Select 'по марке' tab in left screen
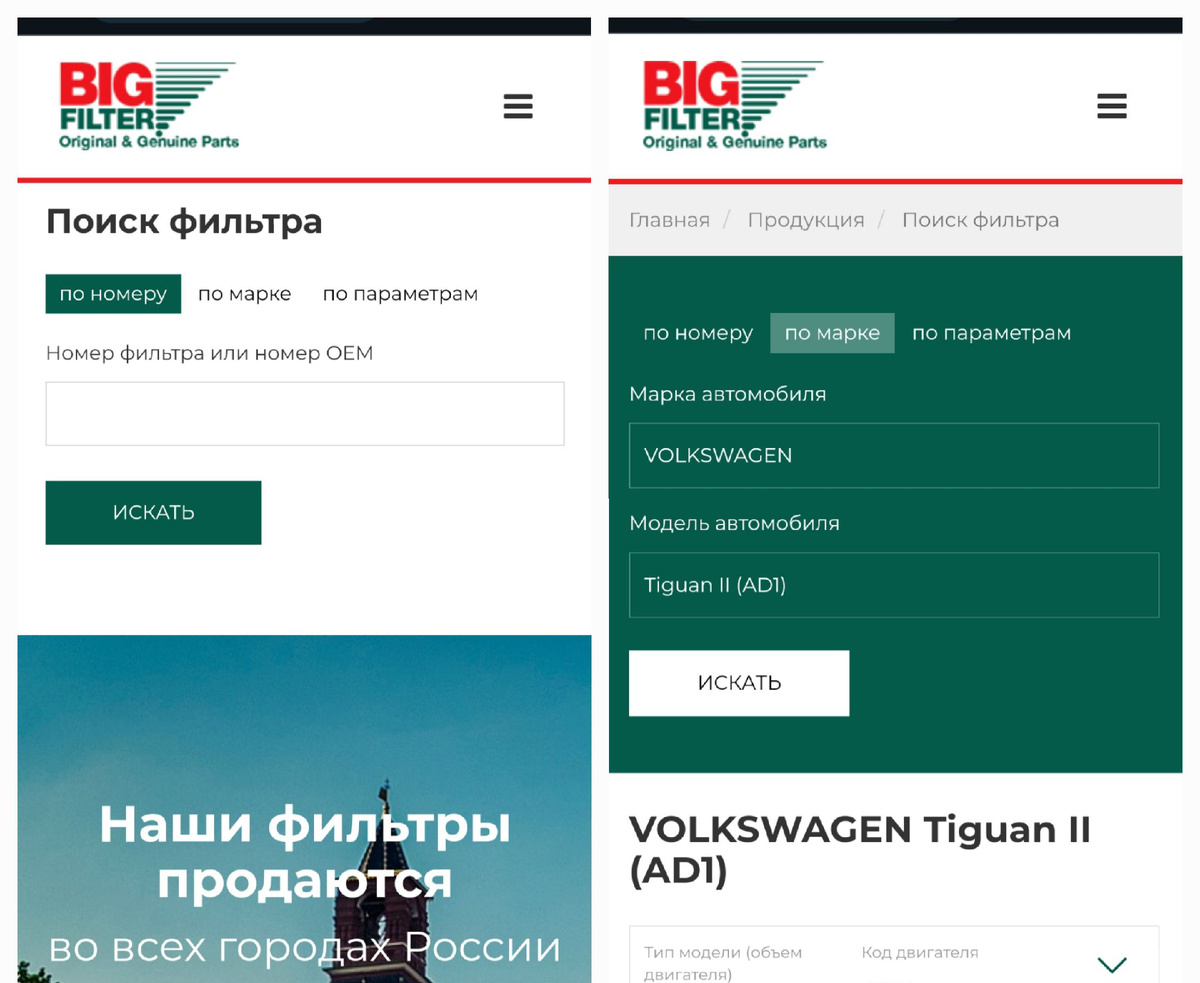This screenshot has width=1200, height=983. point(245,294)
